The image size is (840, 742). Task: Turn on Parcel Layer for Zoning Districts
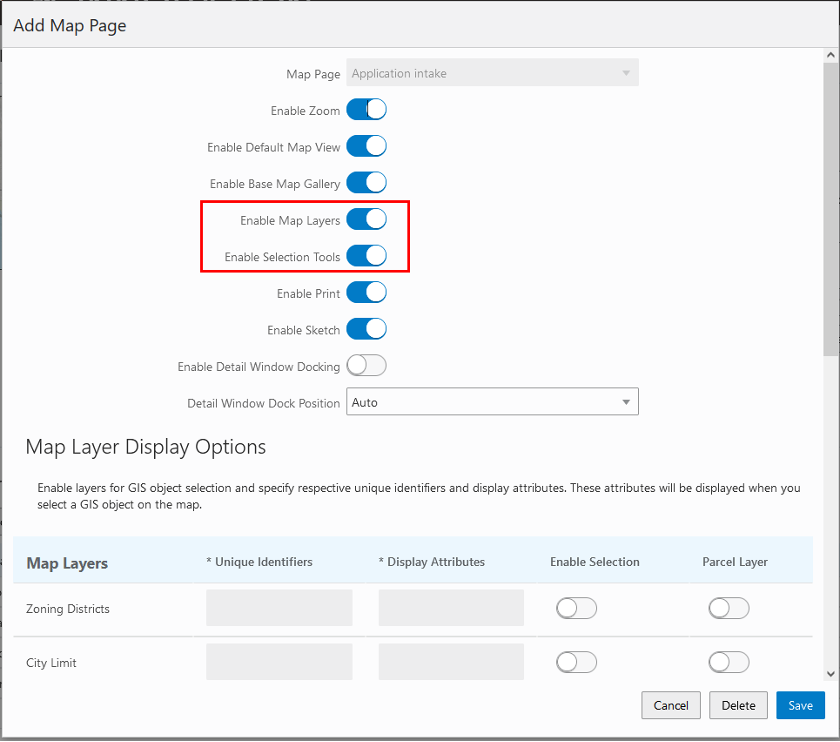729,608
